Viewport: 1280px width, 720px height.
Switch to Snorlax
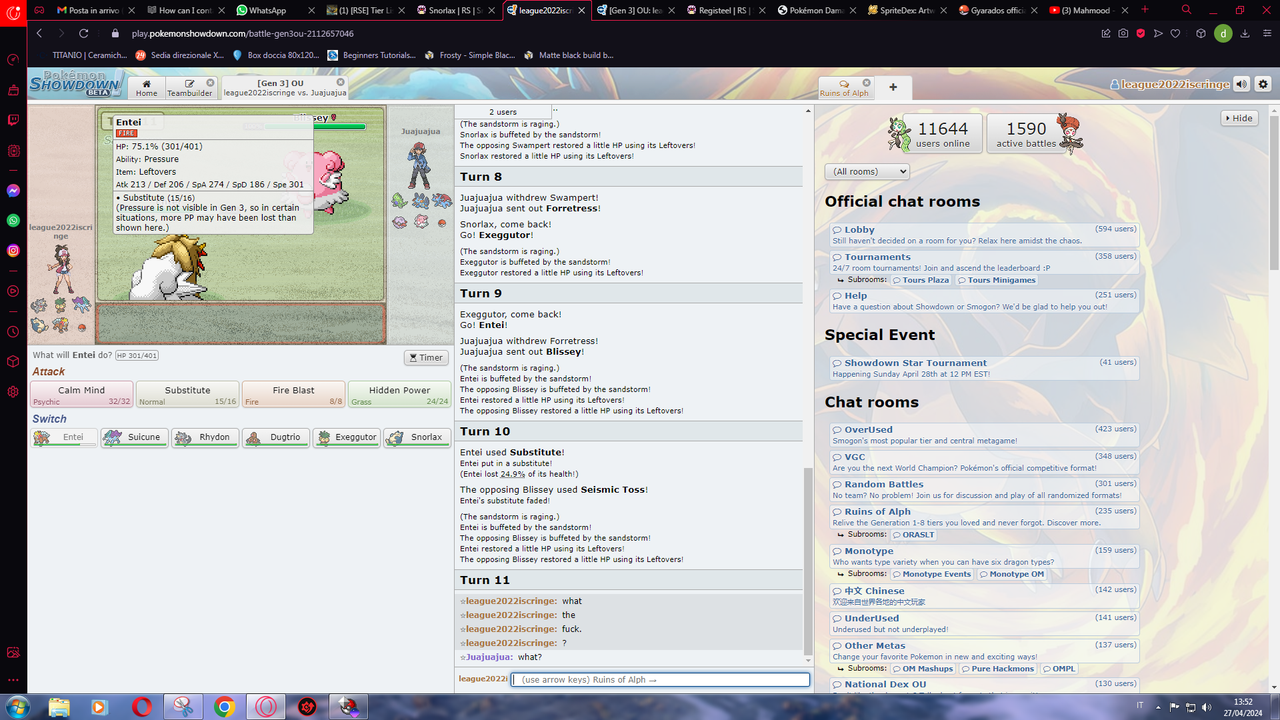coord(417,437)
